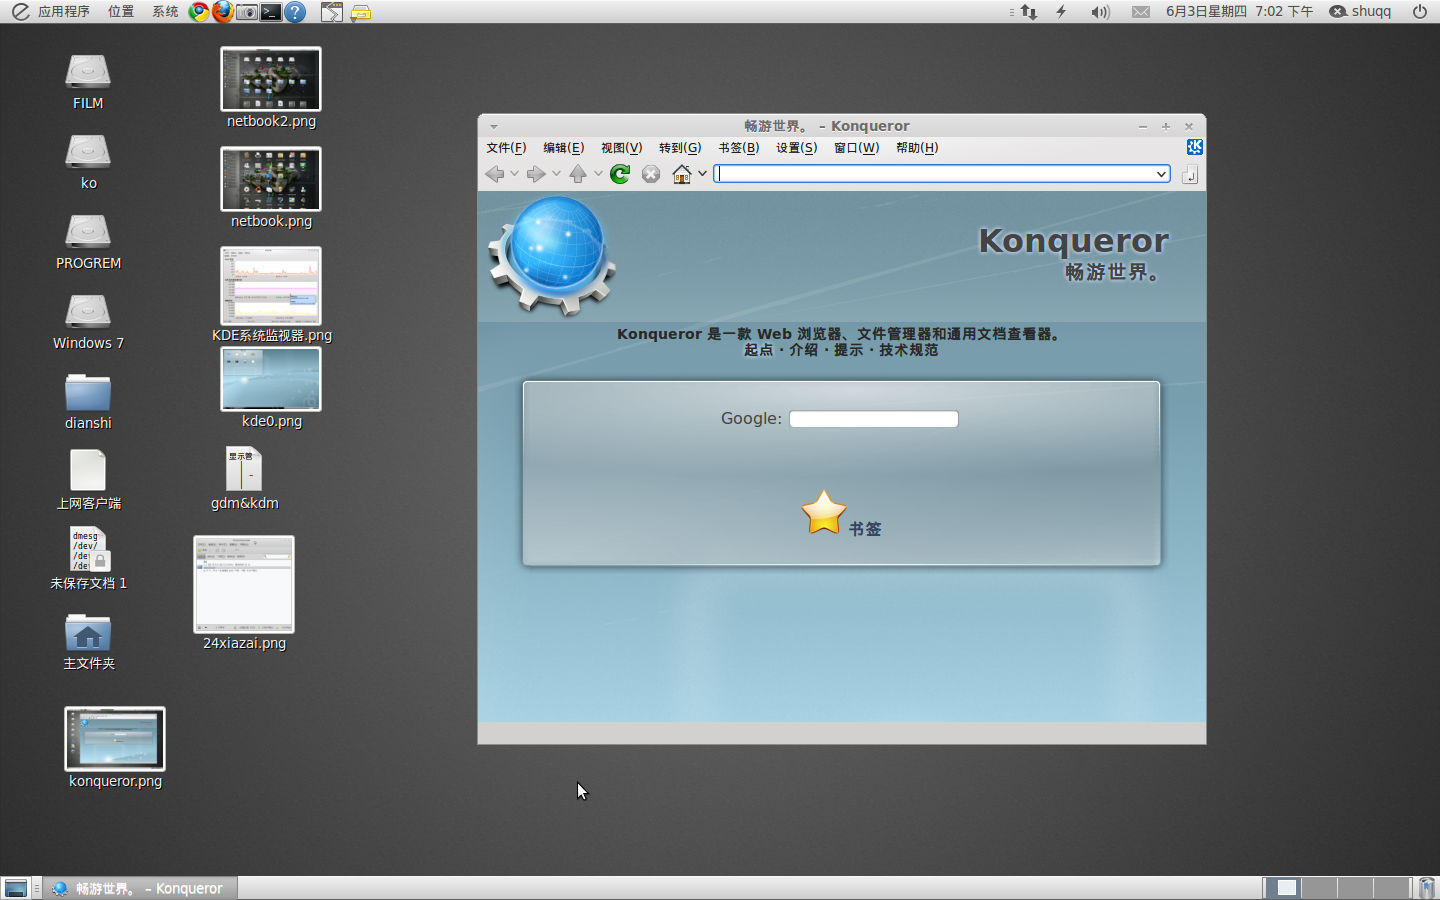Click the 畅游世界 Konqueror taskbar entry
Image resolution: width=1440 pixels, height=900 pixels.
coord(140,888)
